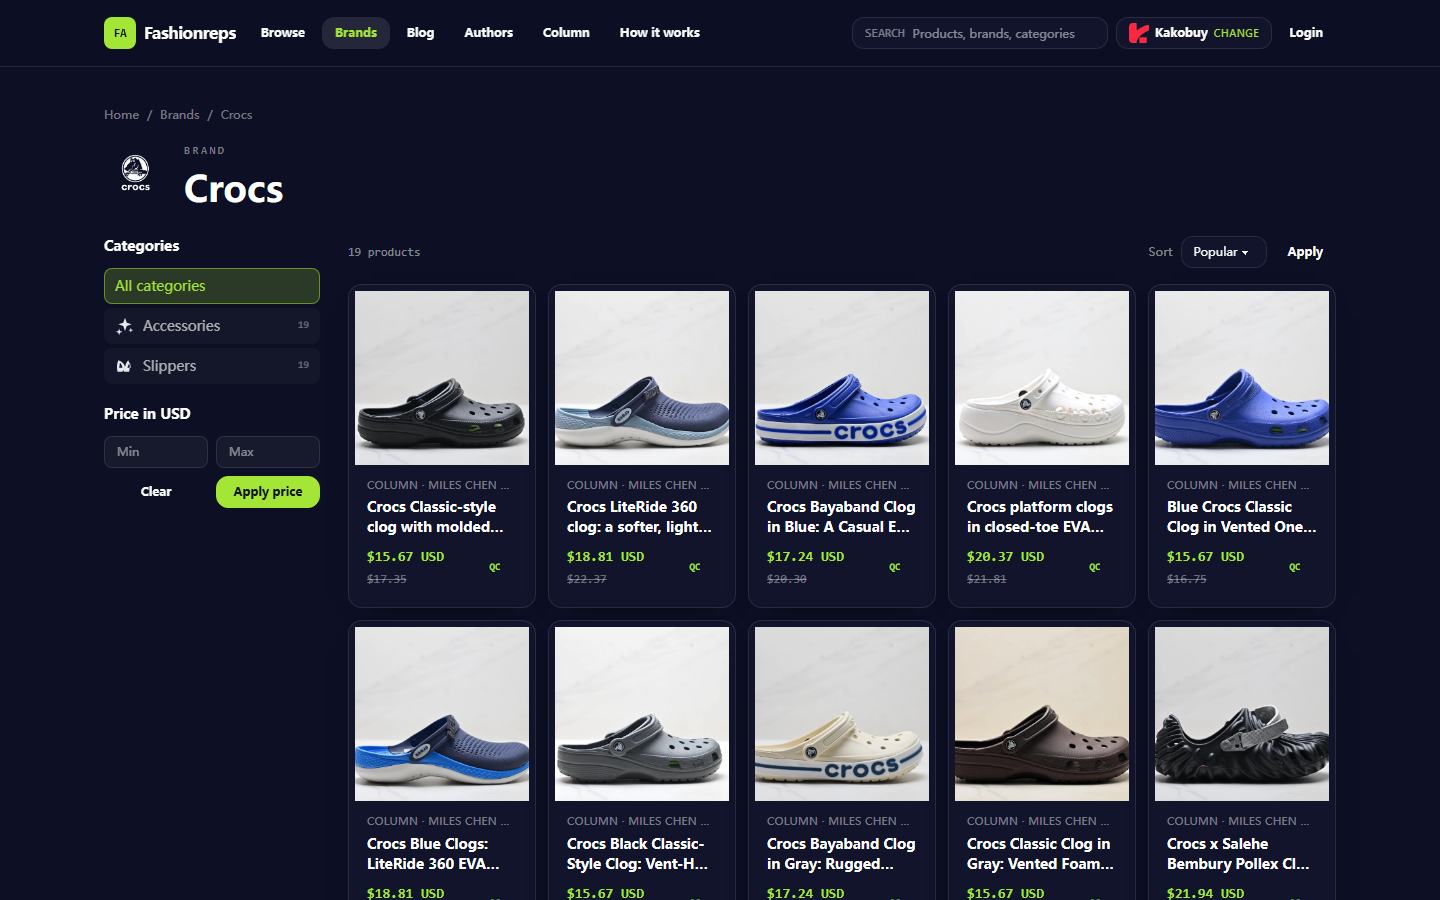1440x900 pixels.
Task: Click the green FA Fashionreps logo icon
Action: [120, 33]
